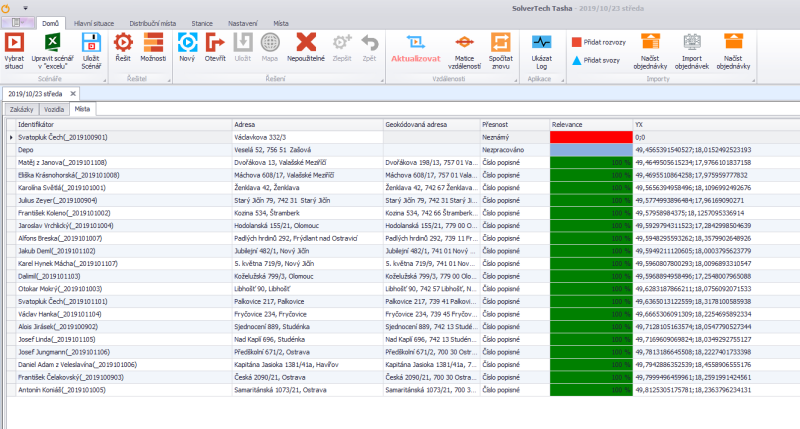Screen dimensions: 800x429
Task: Switch to the Vozidla sub-tab
Action: (x=54, y=109)
